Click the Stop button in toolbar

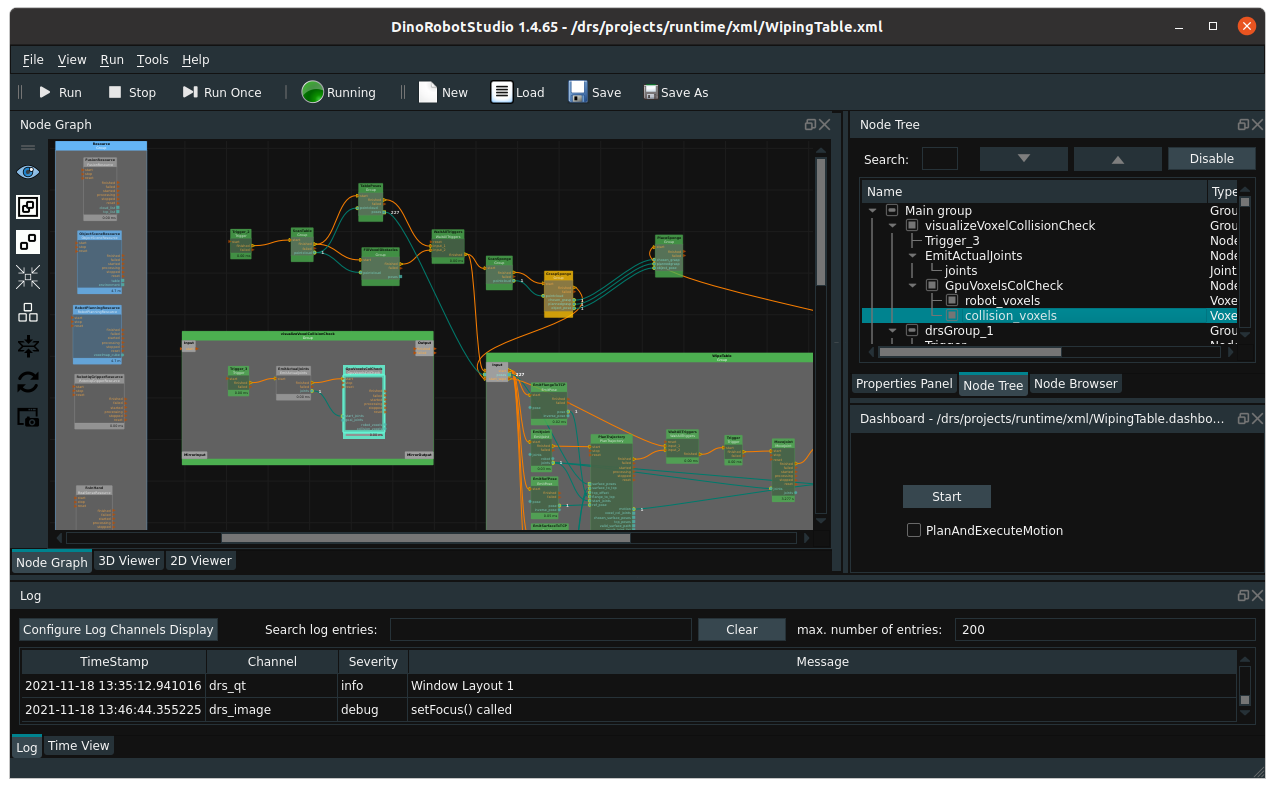(x=132, y=92)
